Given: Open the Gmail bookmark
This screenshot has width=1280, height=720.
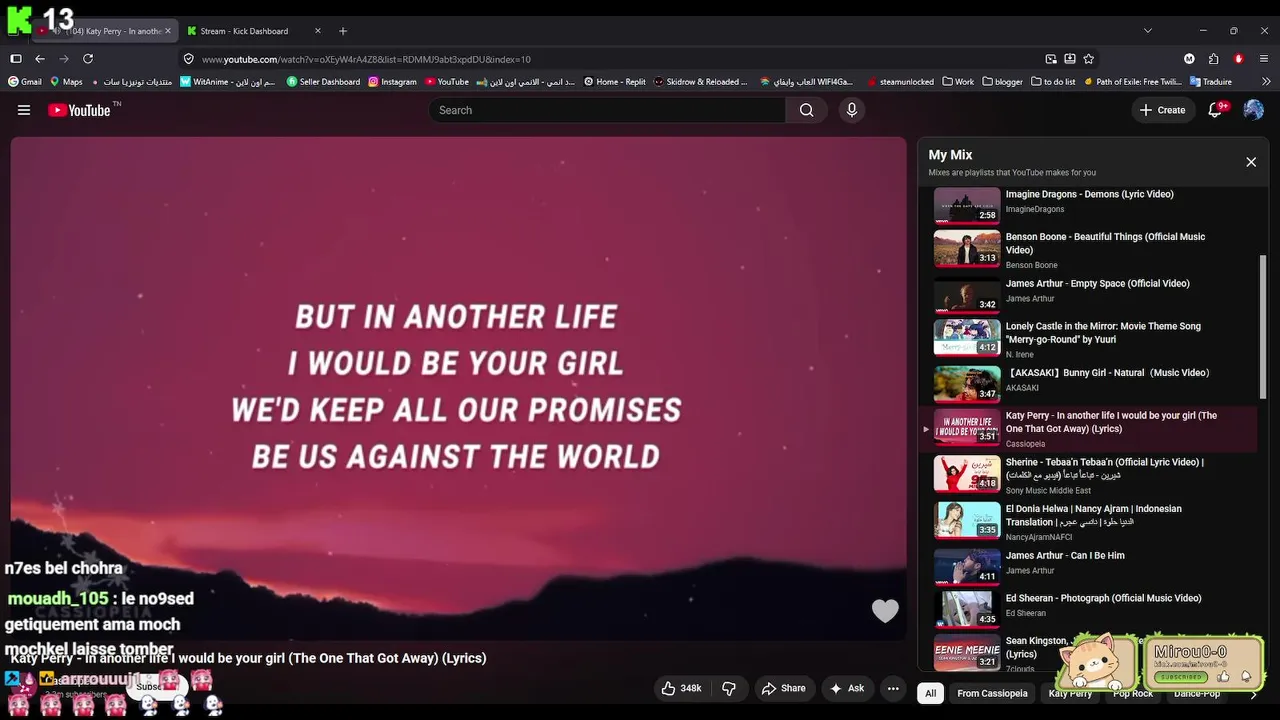Looking at the screenshot, I should click(x=25, y=82).
